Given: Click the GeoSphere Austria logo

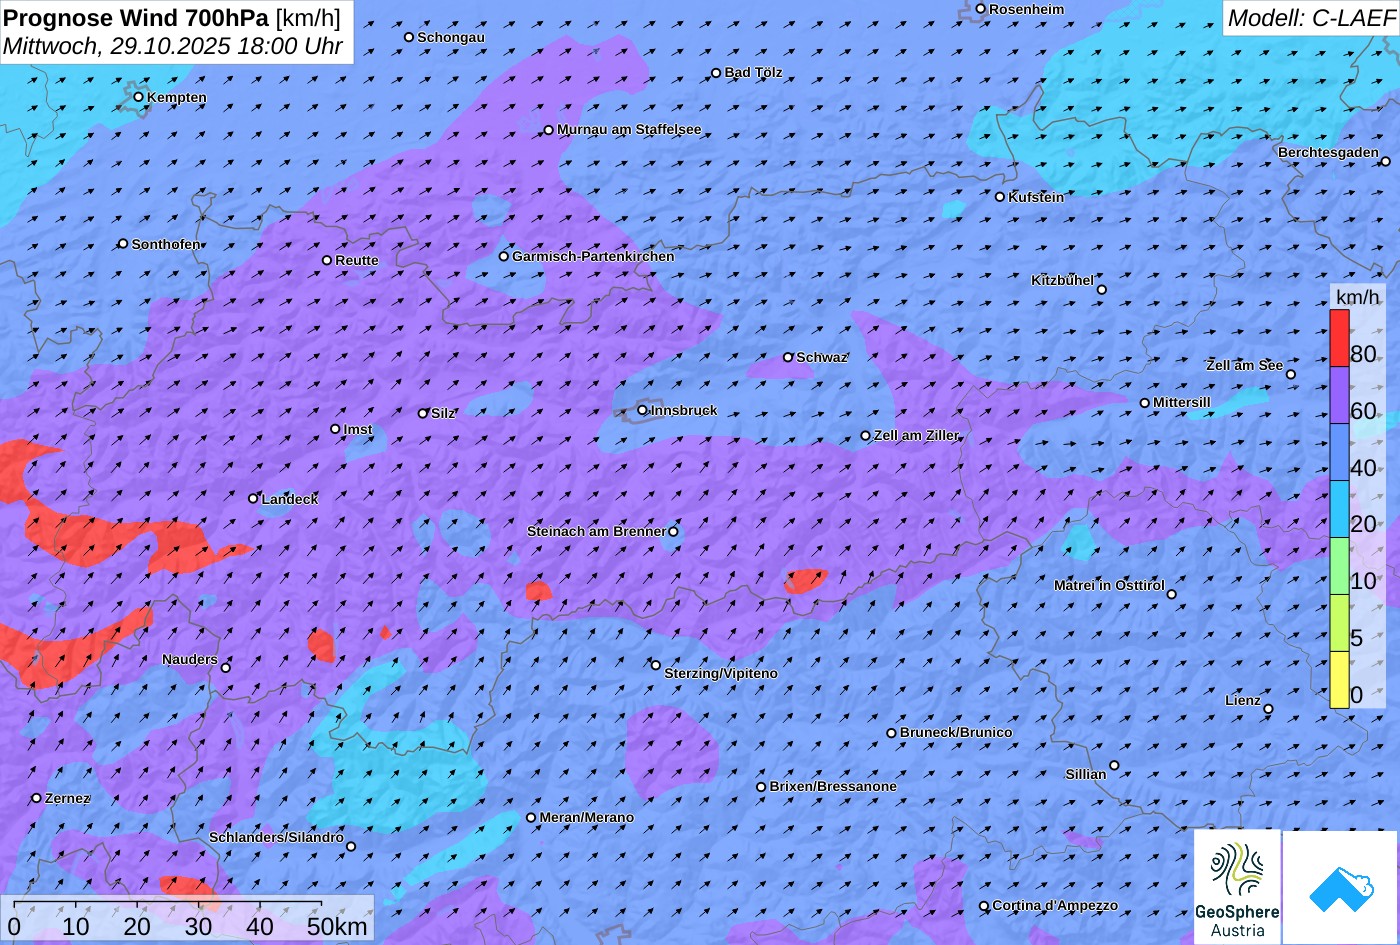Looking at the screenshot, I should (1237, 887).
